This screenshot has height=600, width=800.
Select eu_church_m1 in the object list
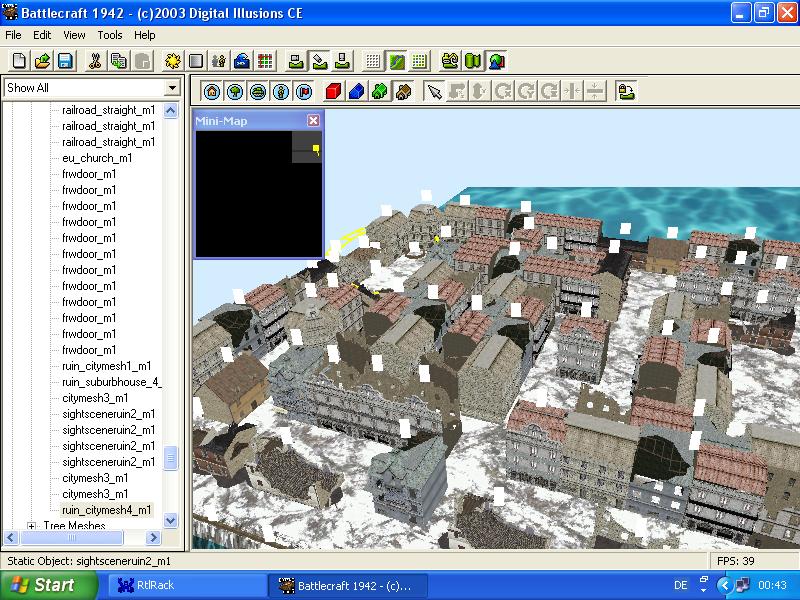pyautogui.click(x=97, y=158)
